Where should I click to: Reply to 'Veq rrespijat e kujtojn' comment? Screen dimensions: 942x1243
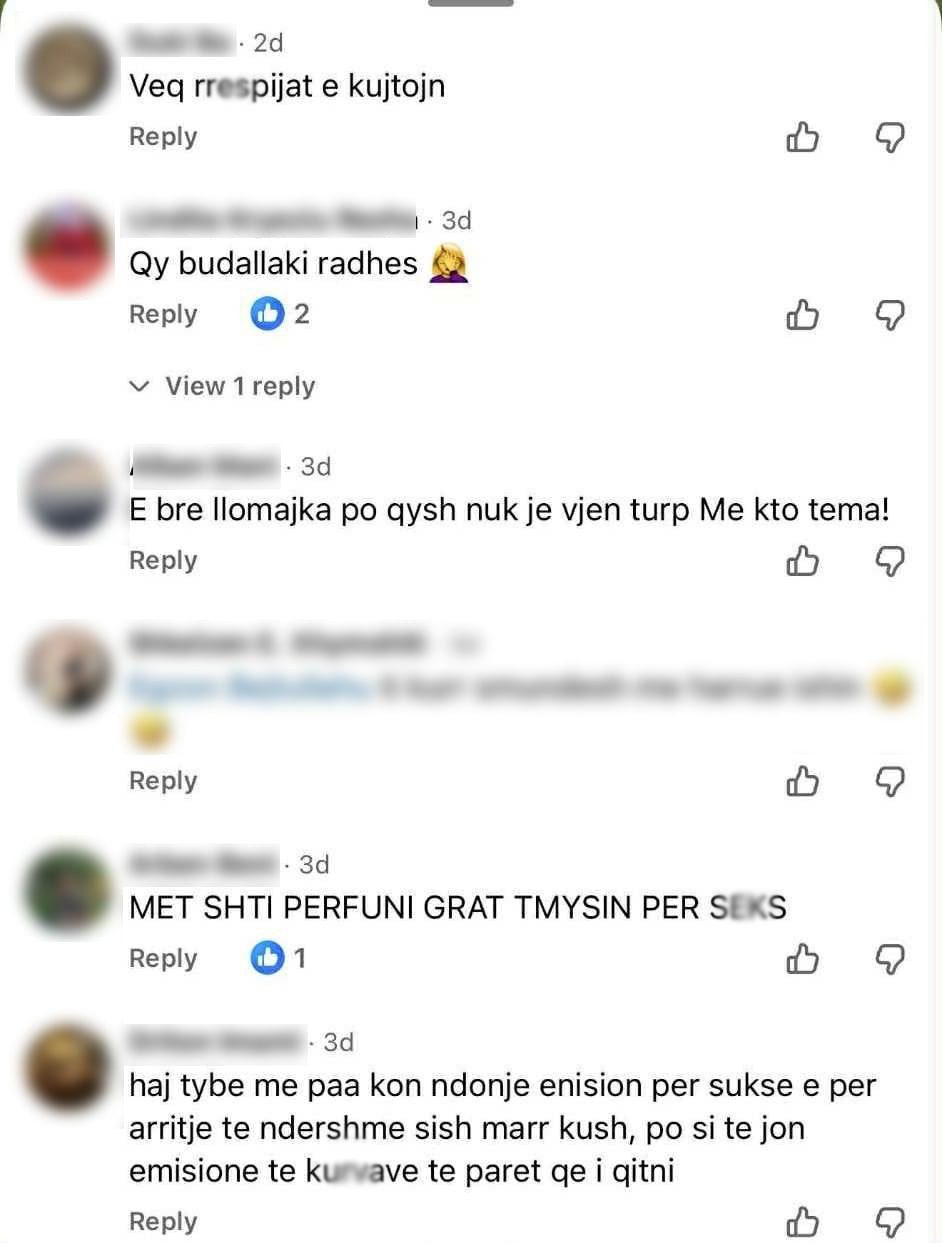(163, 137)
